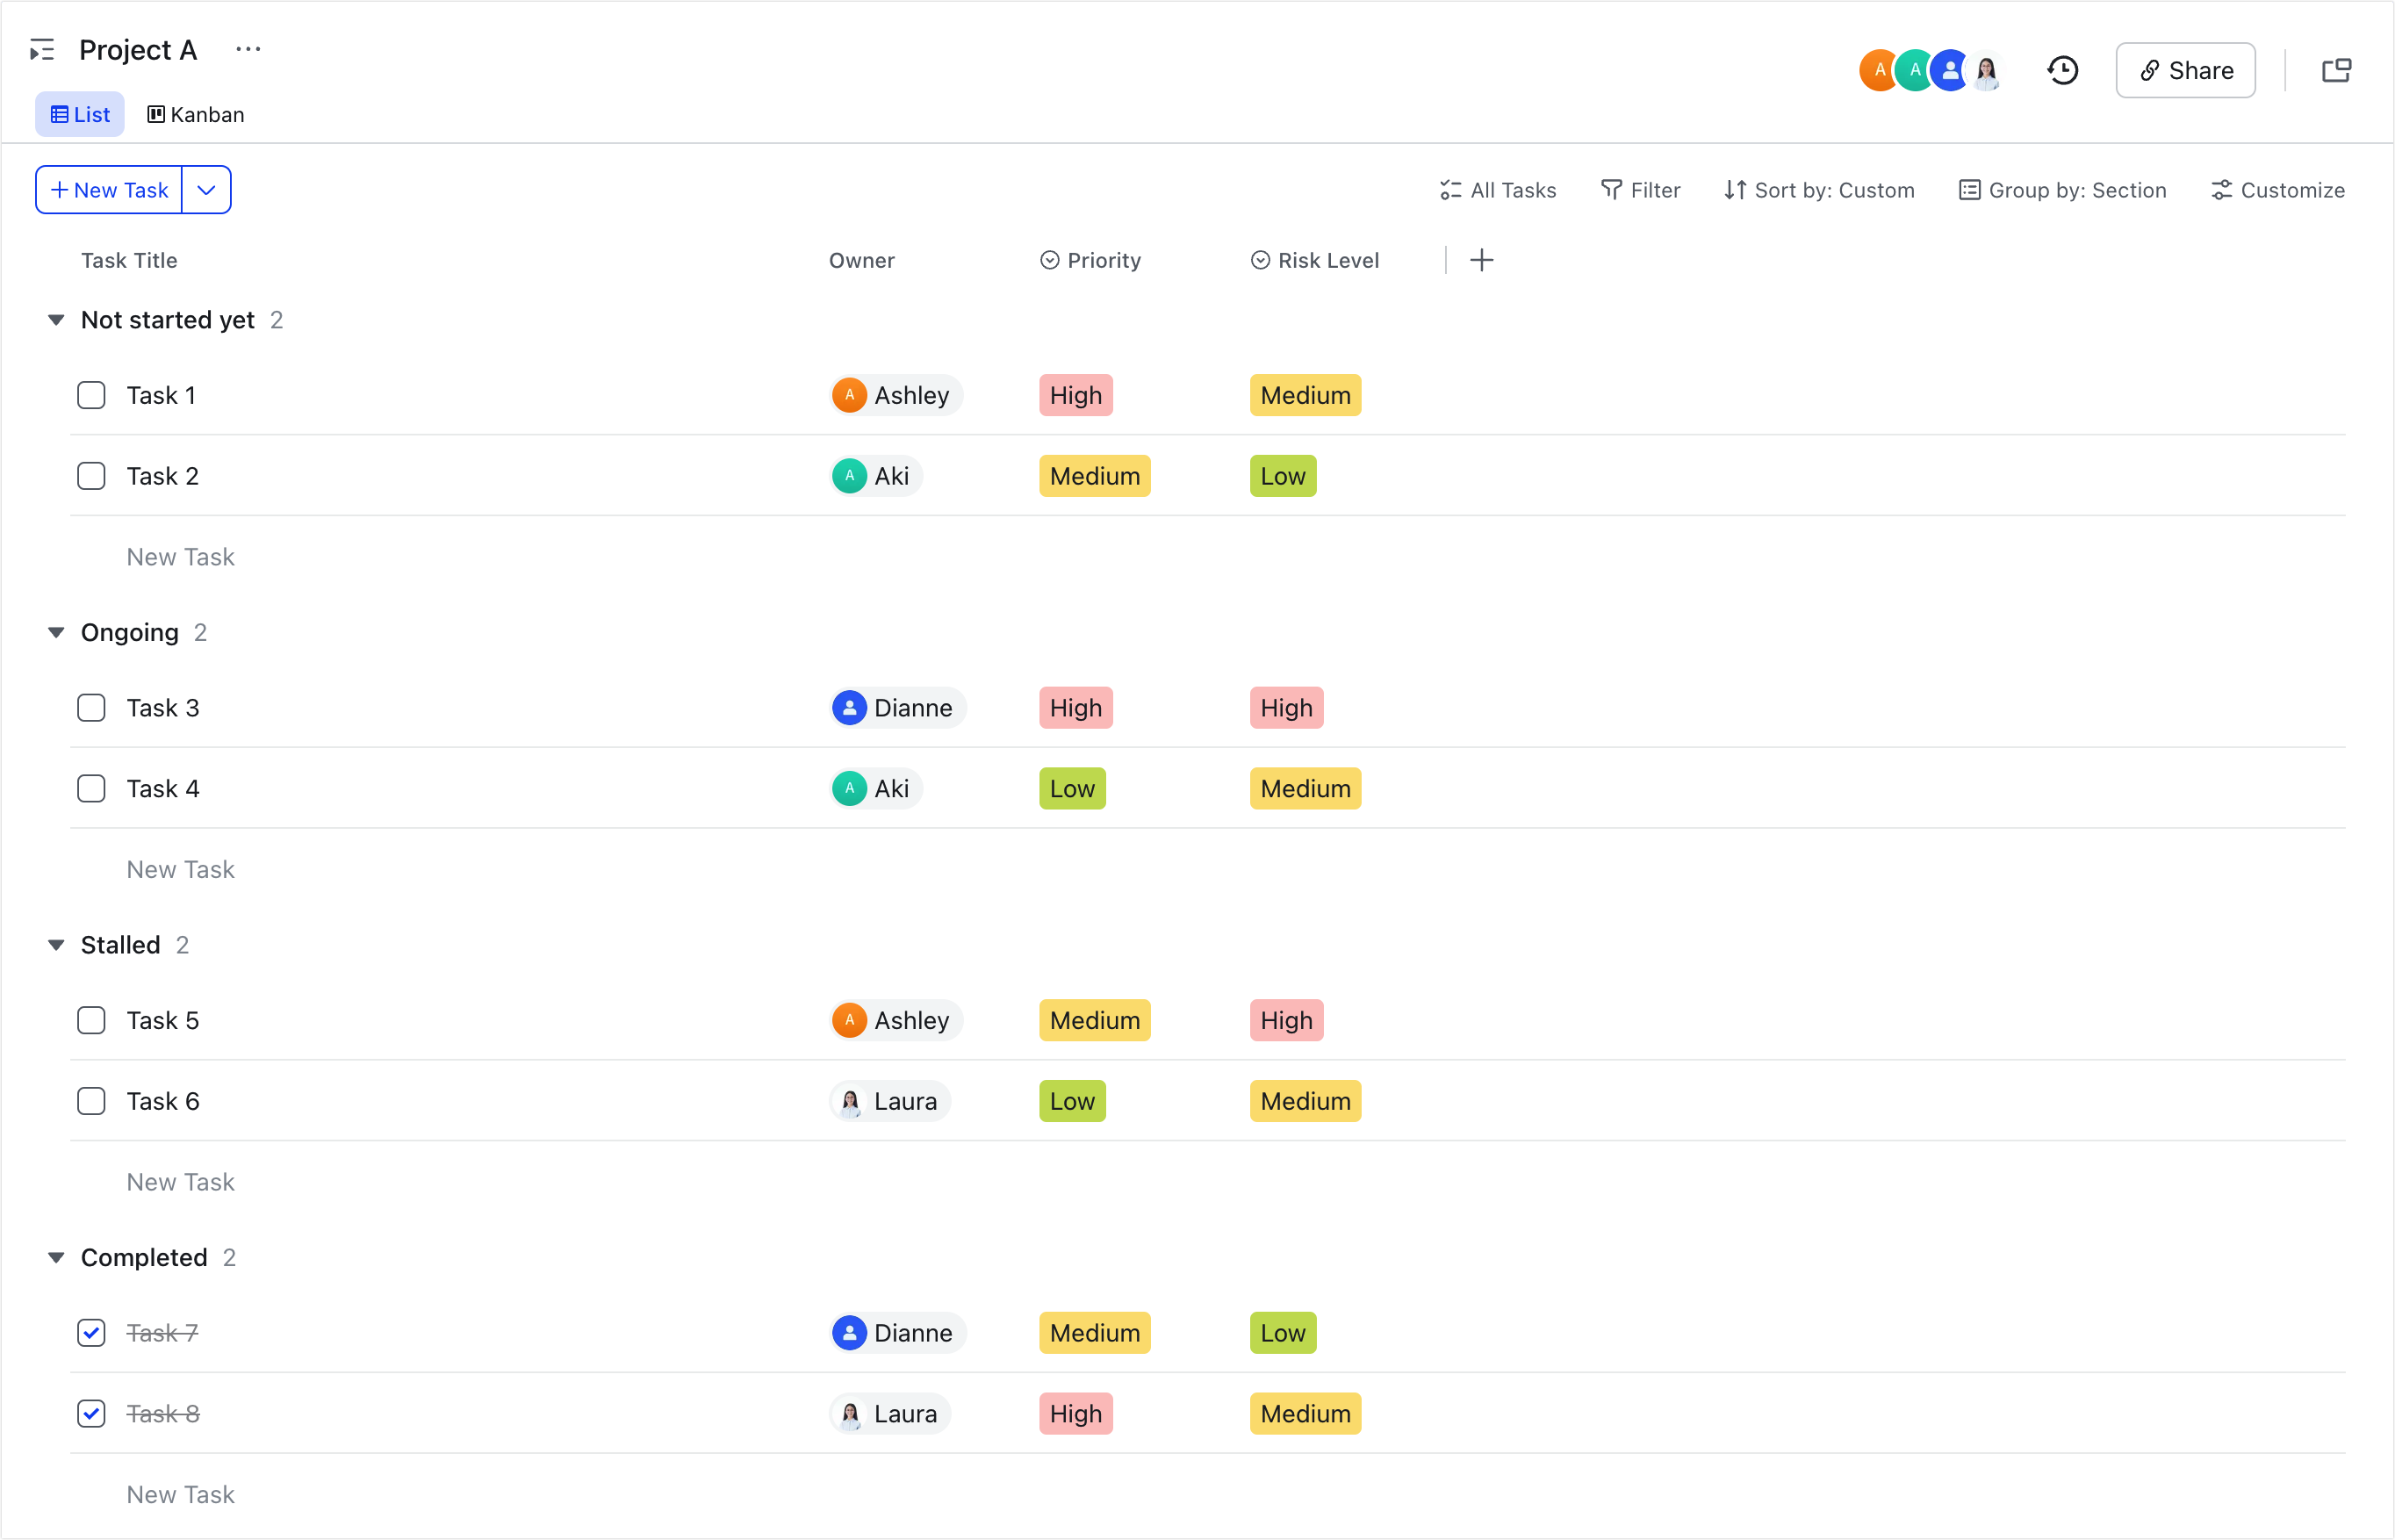Click the duplicate view icon top right
Screen dimensions: 2395x1540
pos(2337,70)
